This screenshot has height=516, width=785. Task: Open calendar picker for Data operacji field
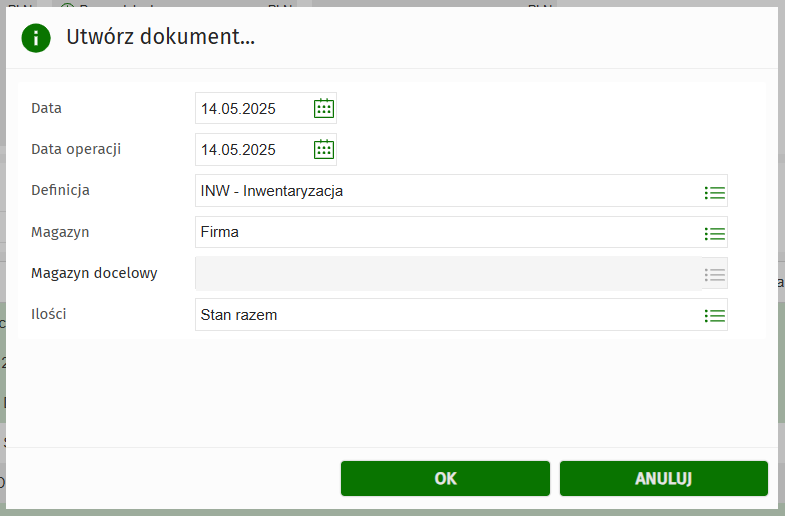(x=323, y=149)
